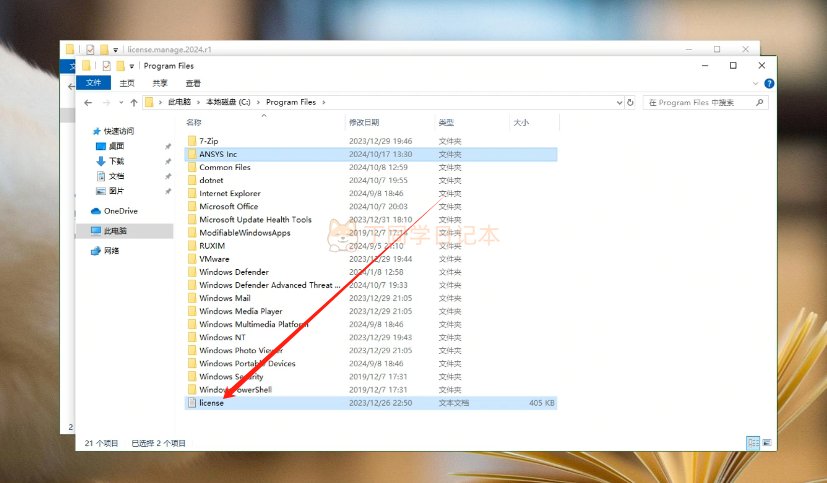Viewport: 827px width, 483px height.
Task: Switch to the 查看 ribbon tab
Action: pos(193,83)
